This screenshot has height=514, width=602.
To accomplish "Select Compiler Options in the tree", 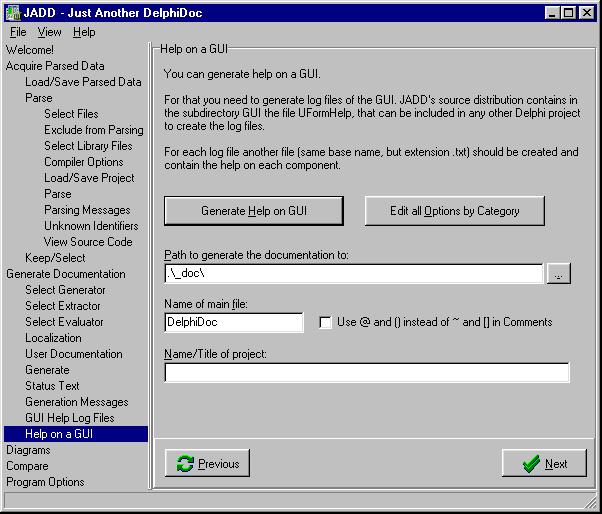I will coord(84,162).
